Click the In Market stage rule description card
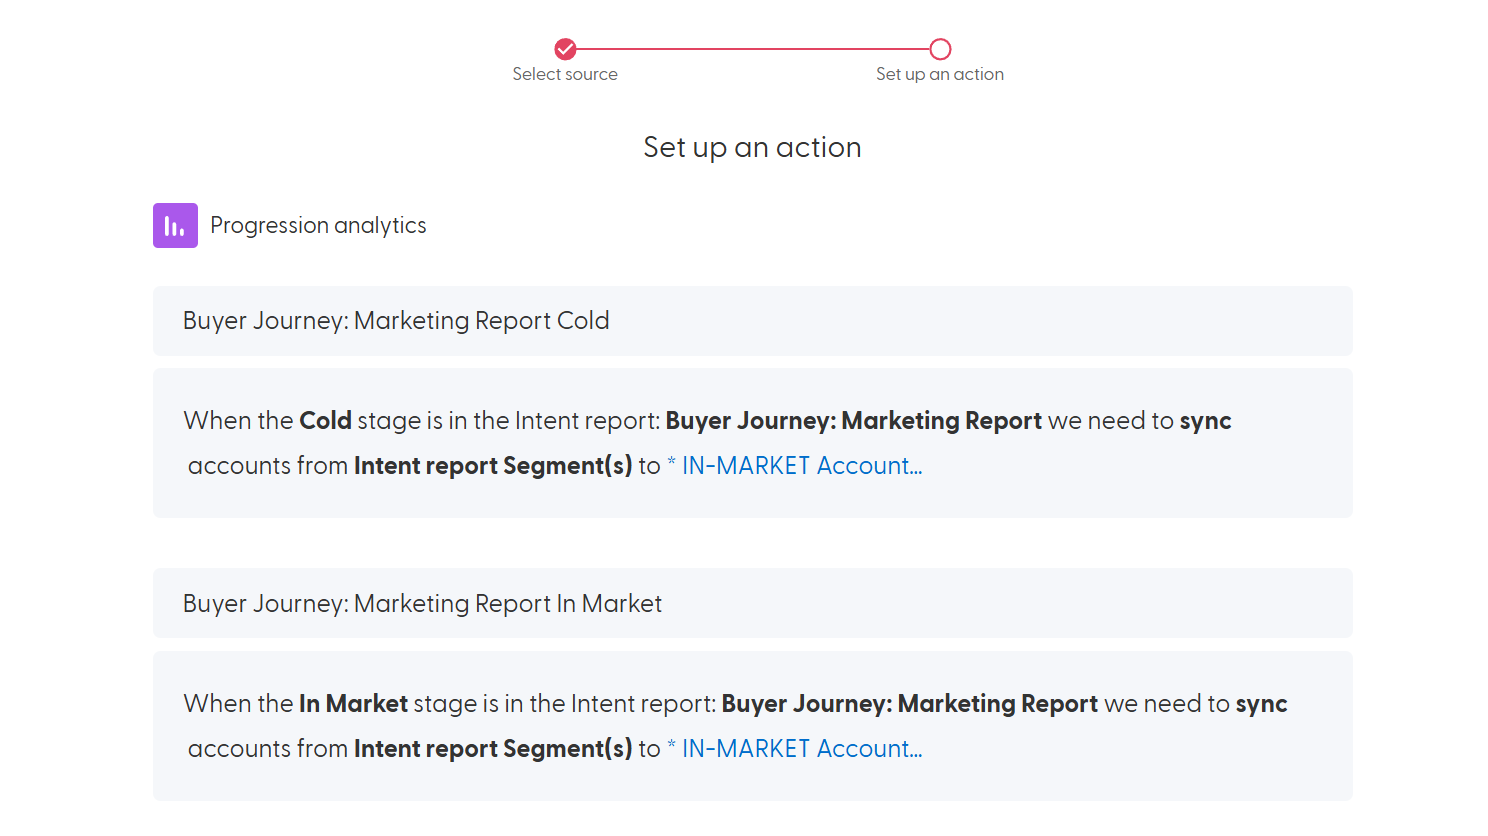 coord(752,726)
